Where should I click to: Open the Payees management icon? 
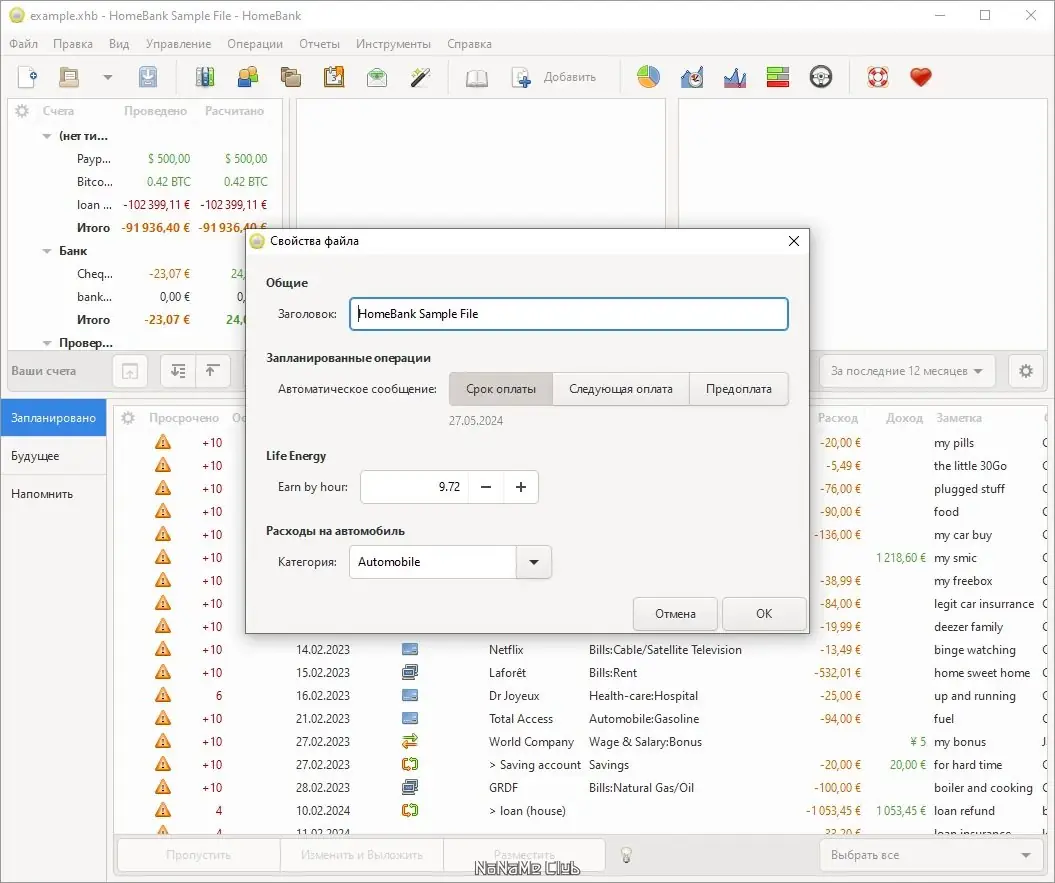[248, 77]
